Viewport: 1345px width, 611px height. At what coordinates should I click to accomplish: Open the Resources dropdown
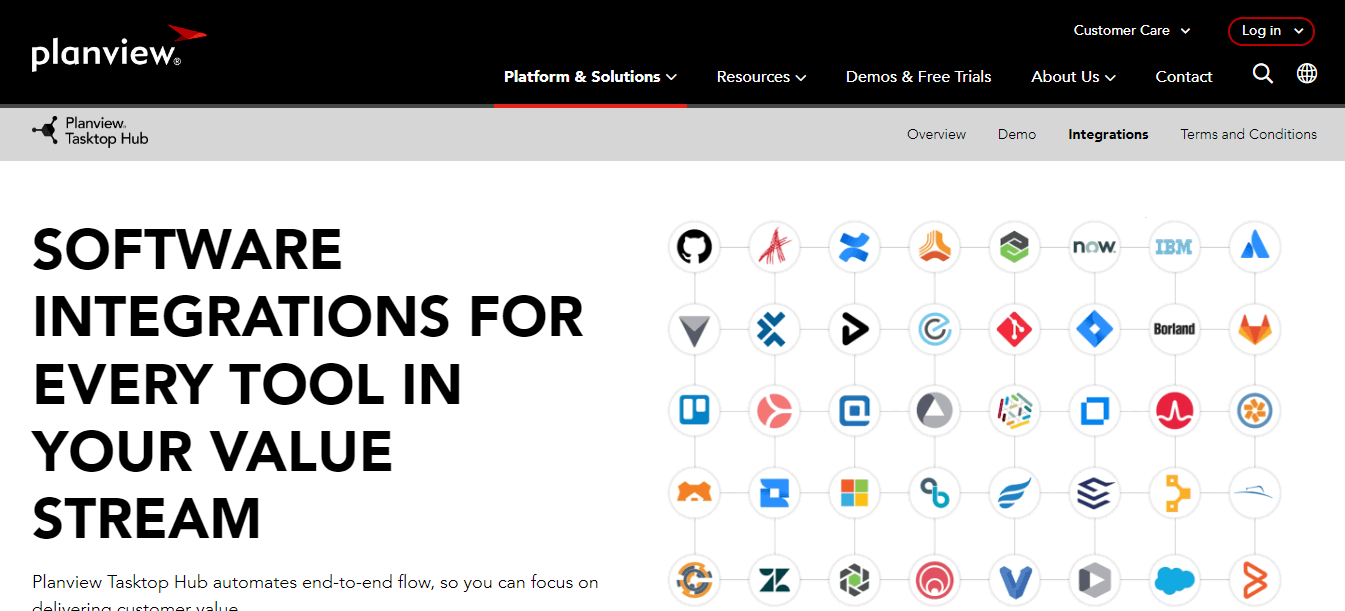pyautogui.click(x=761, y=76)
